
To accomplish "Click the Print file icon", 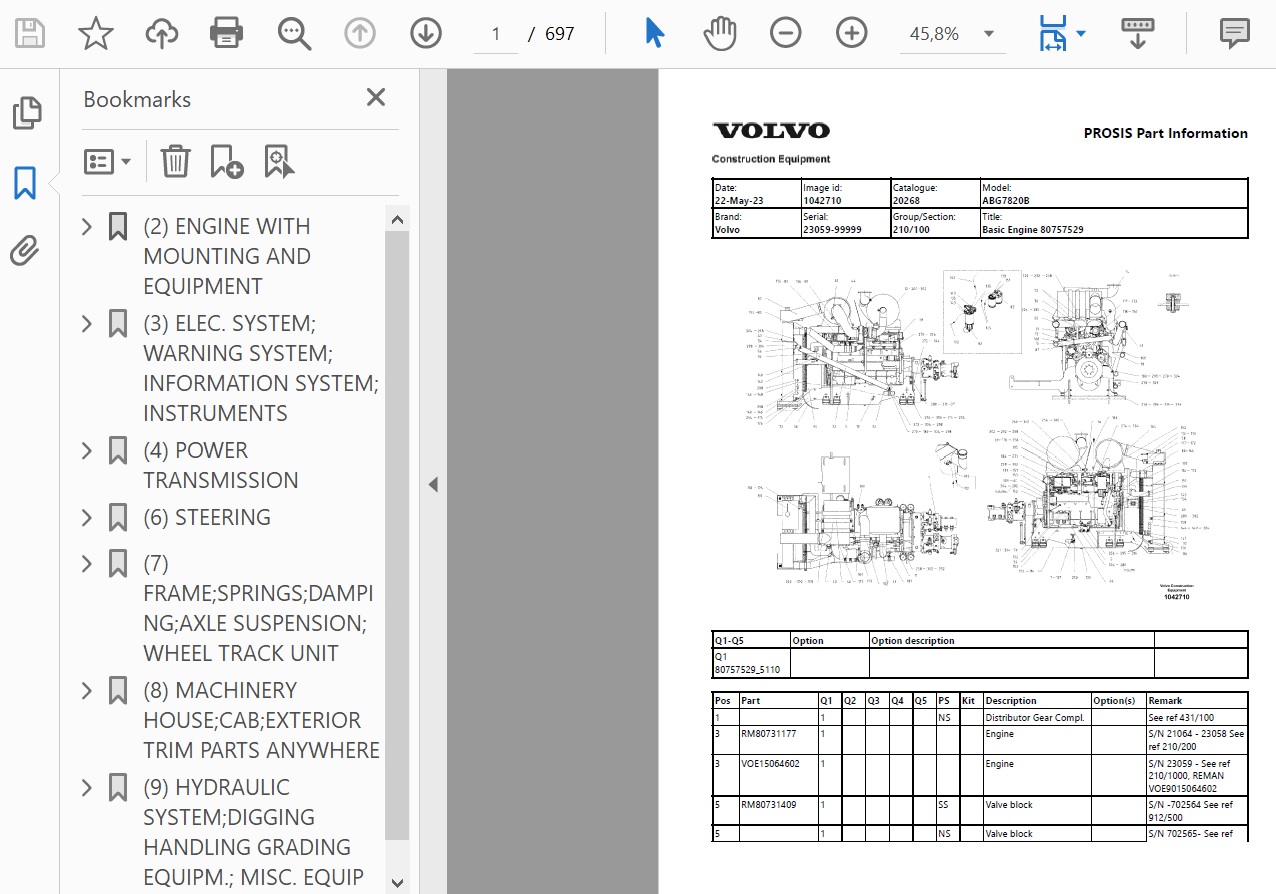I will (227, 34).
